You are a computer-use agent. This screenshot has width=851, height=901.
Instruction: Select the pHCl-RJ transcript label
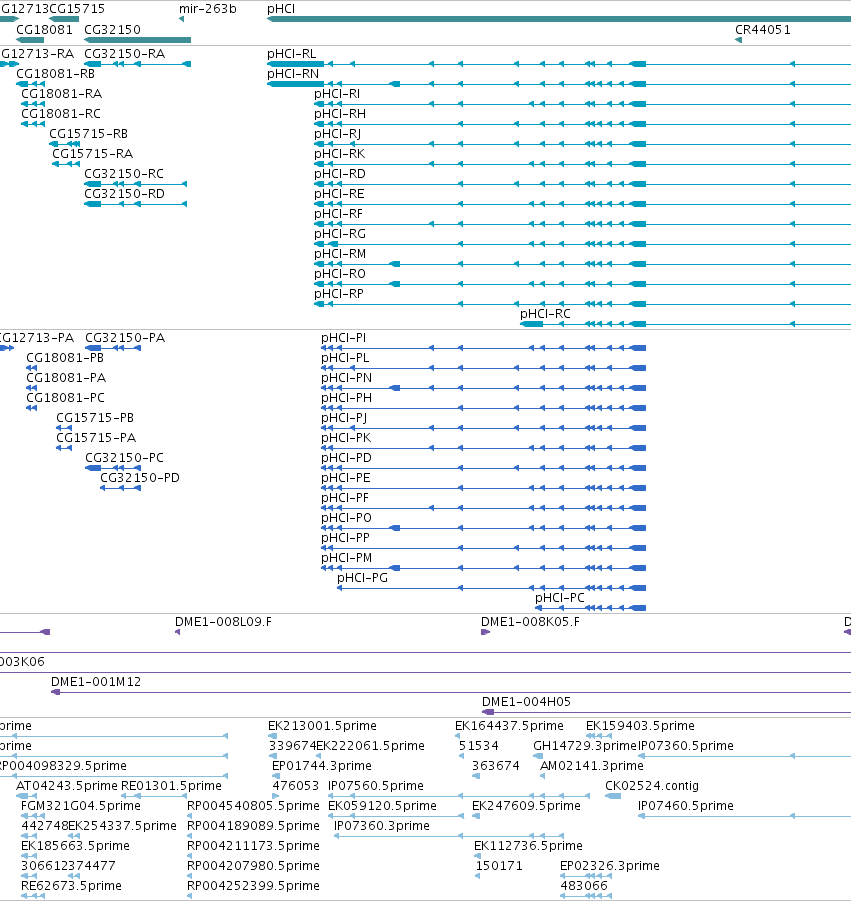[338, 134]
